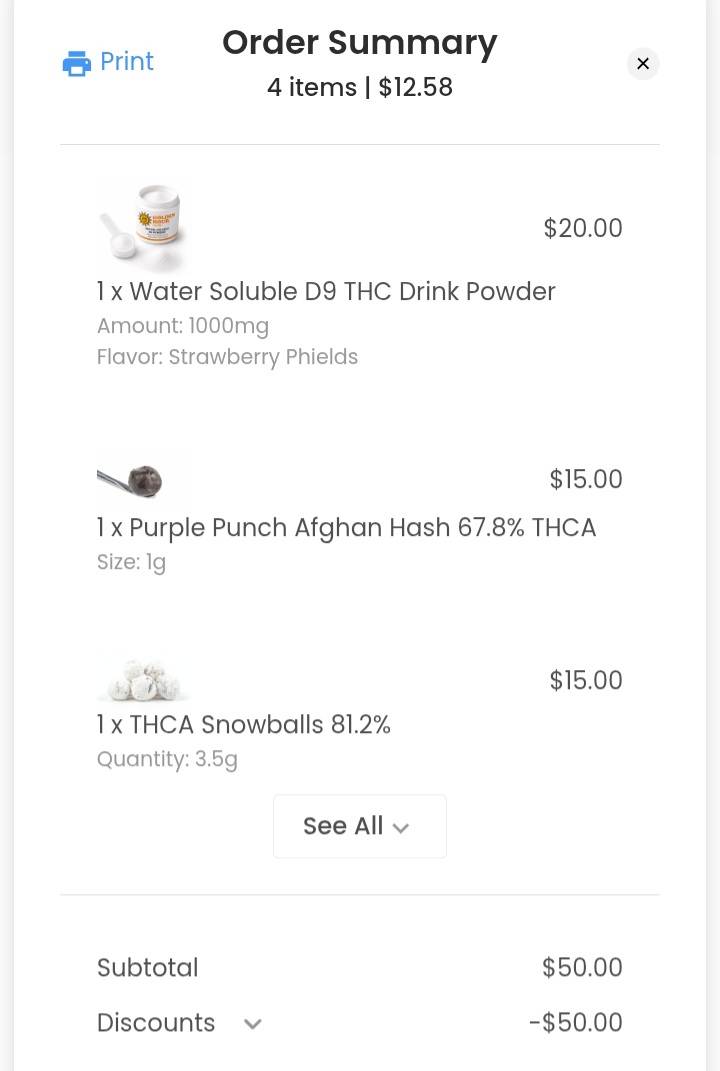Click the blue printer icon
Screen dimensions: 720x1071
tap(77, 63)
